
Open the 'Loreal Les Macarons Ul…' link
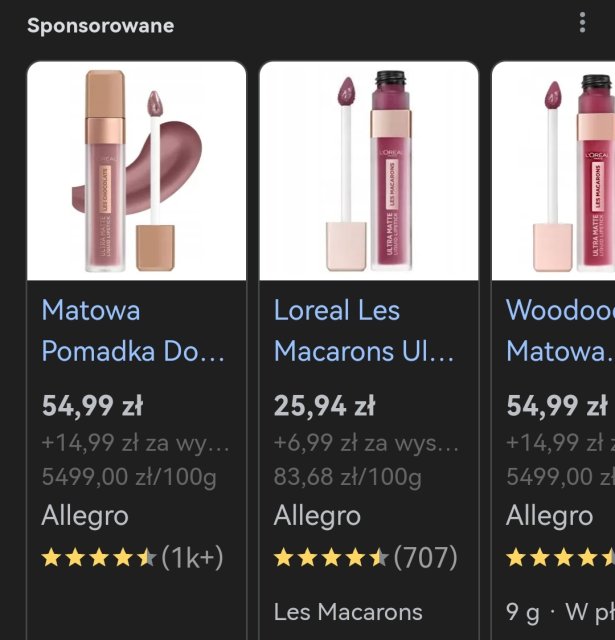364,331
